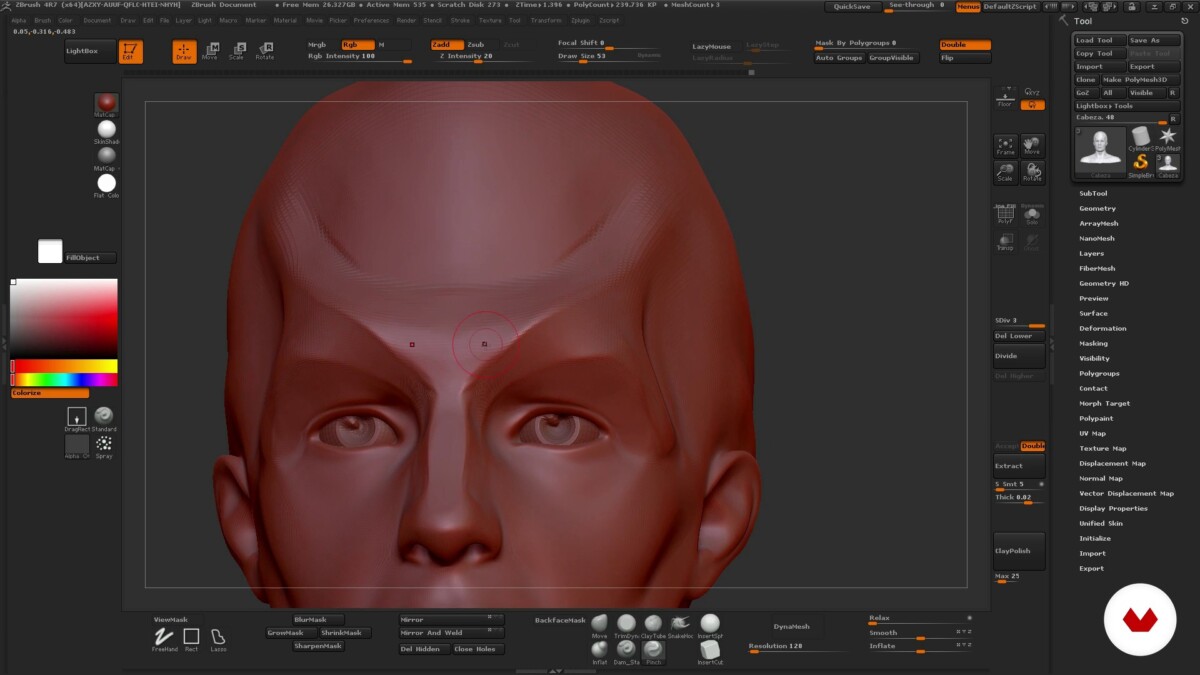The height and width of the screenshot is (675, 1200).
Task: Select the Inflat brush
Action: (599, 650)
